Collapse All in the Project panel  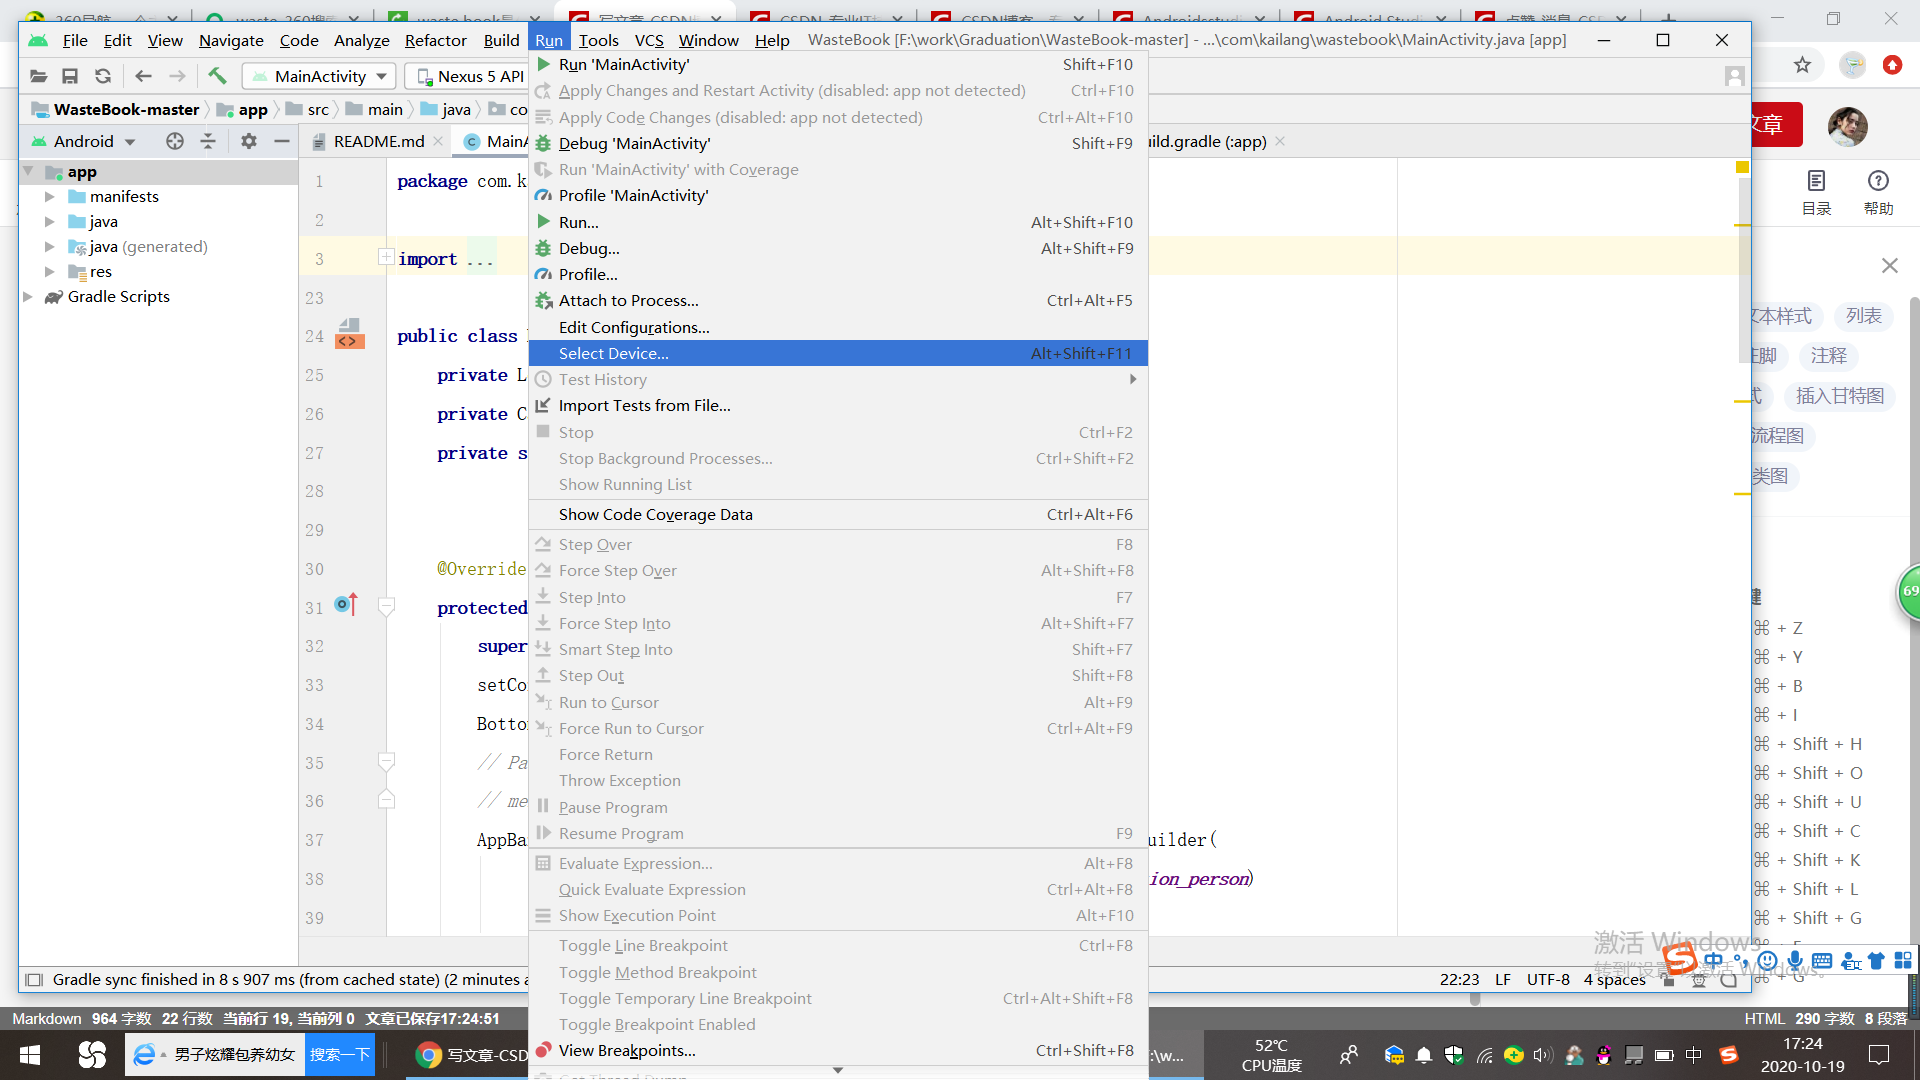pos(208,141)
